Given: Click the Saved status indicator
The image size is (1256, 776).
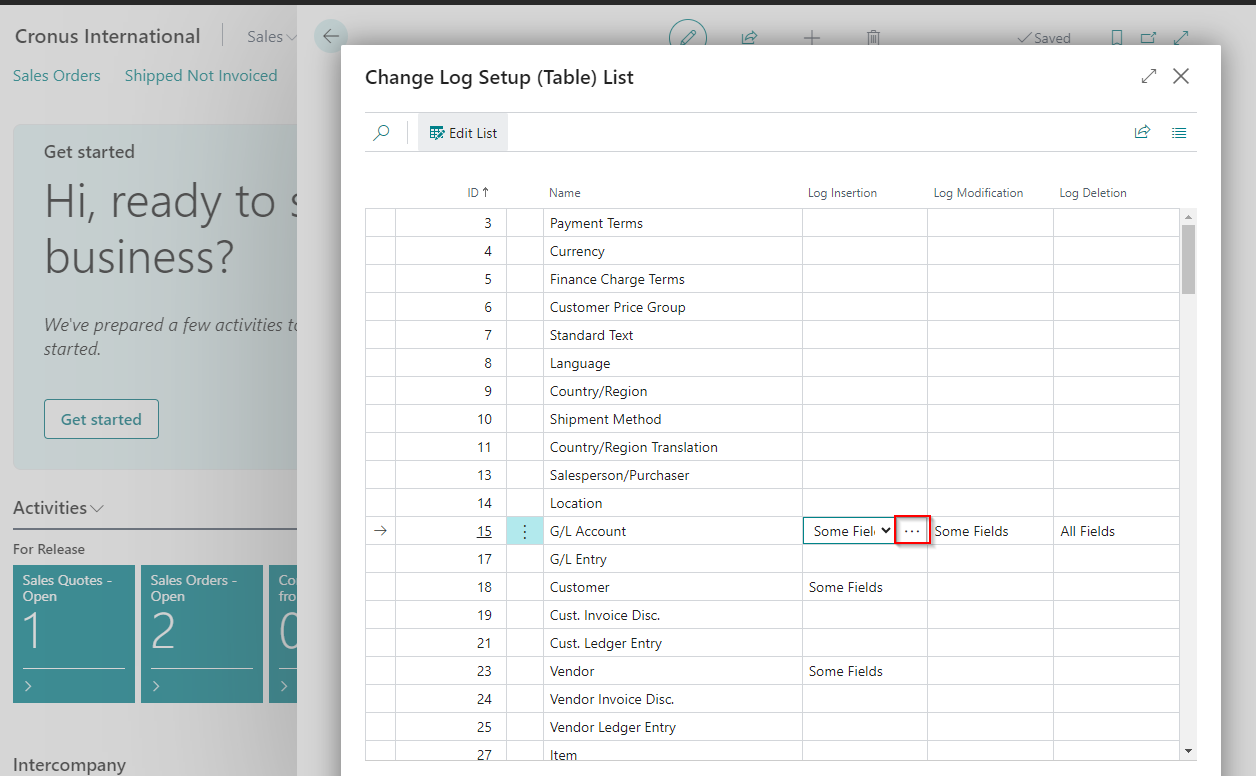Looking at the screenshot, I should [x=1043, y=38].
